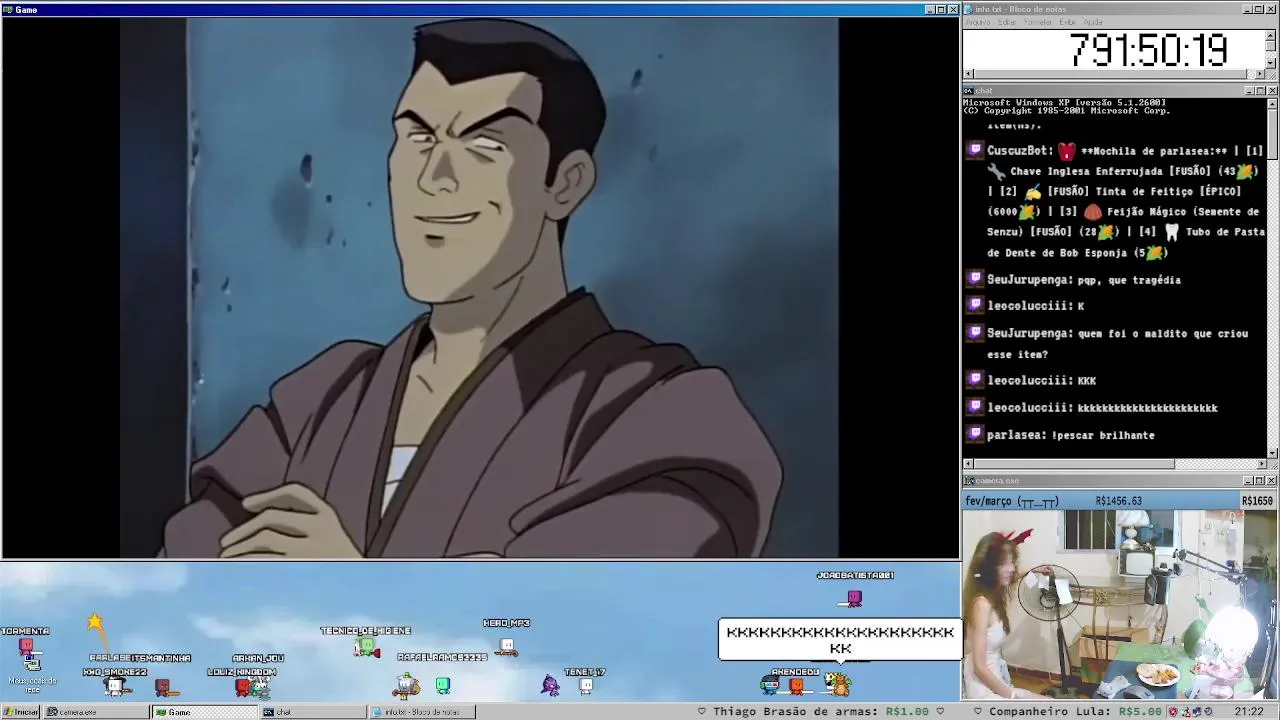Click the command prompt icon in chat title bar
Image resolution: width=1280 pixels, height=720 pixels.
click(969, 91)
